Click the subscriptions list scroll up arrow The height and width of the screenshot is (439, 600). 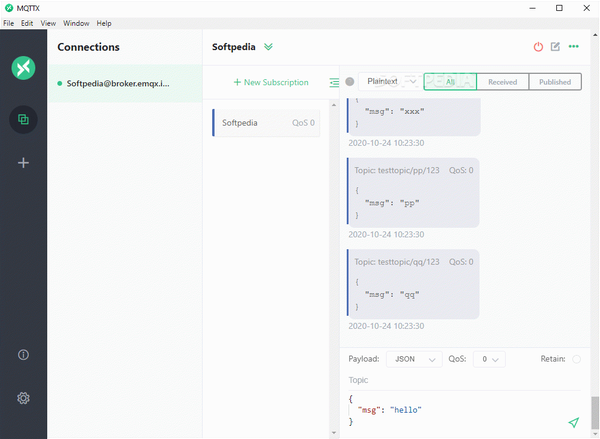coord(334,105)
